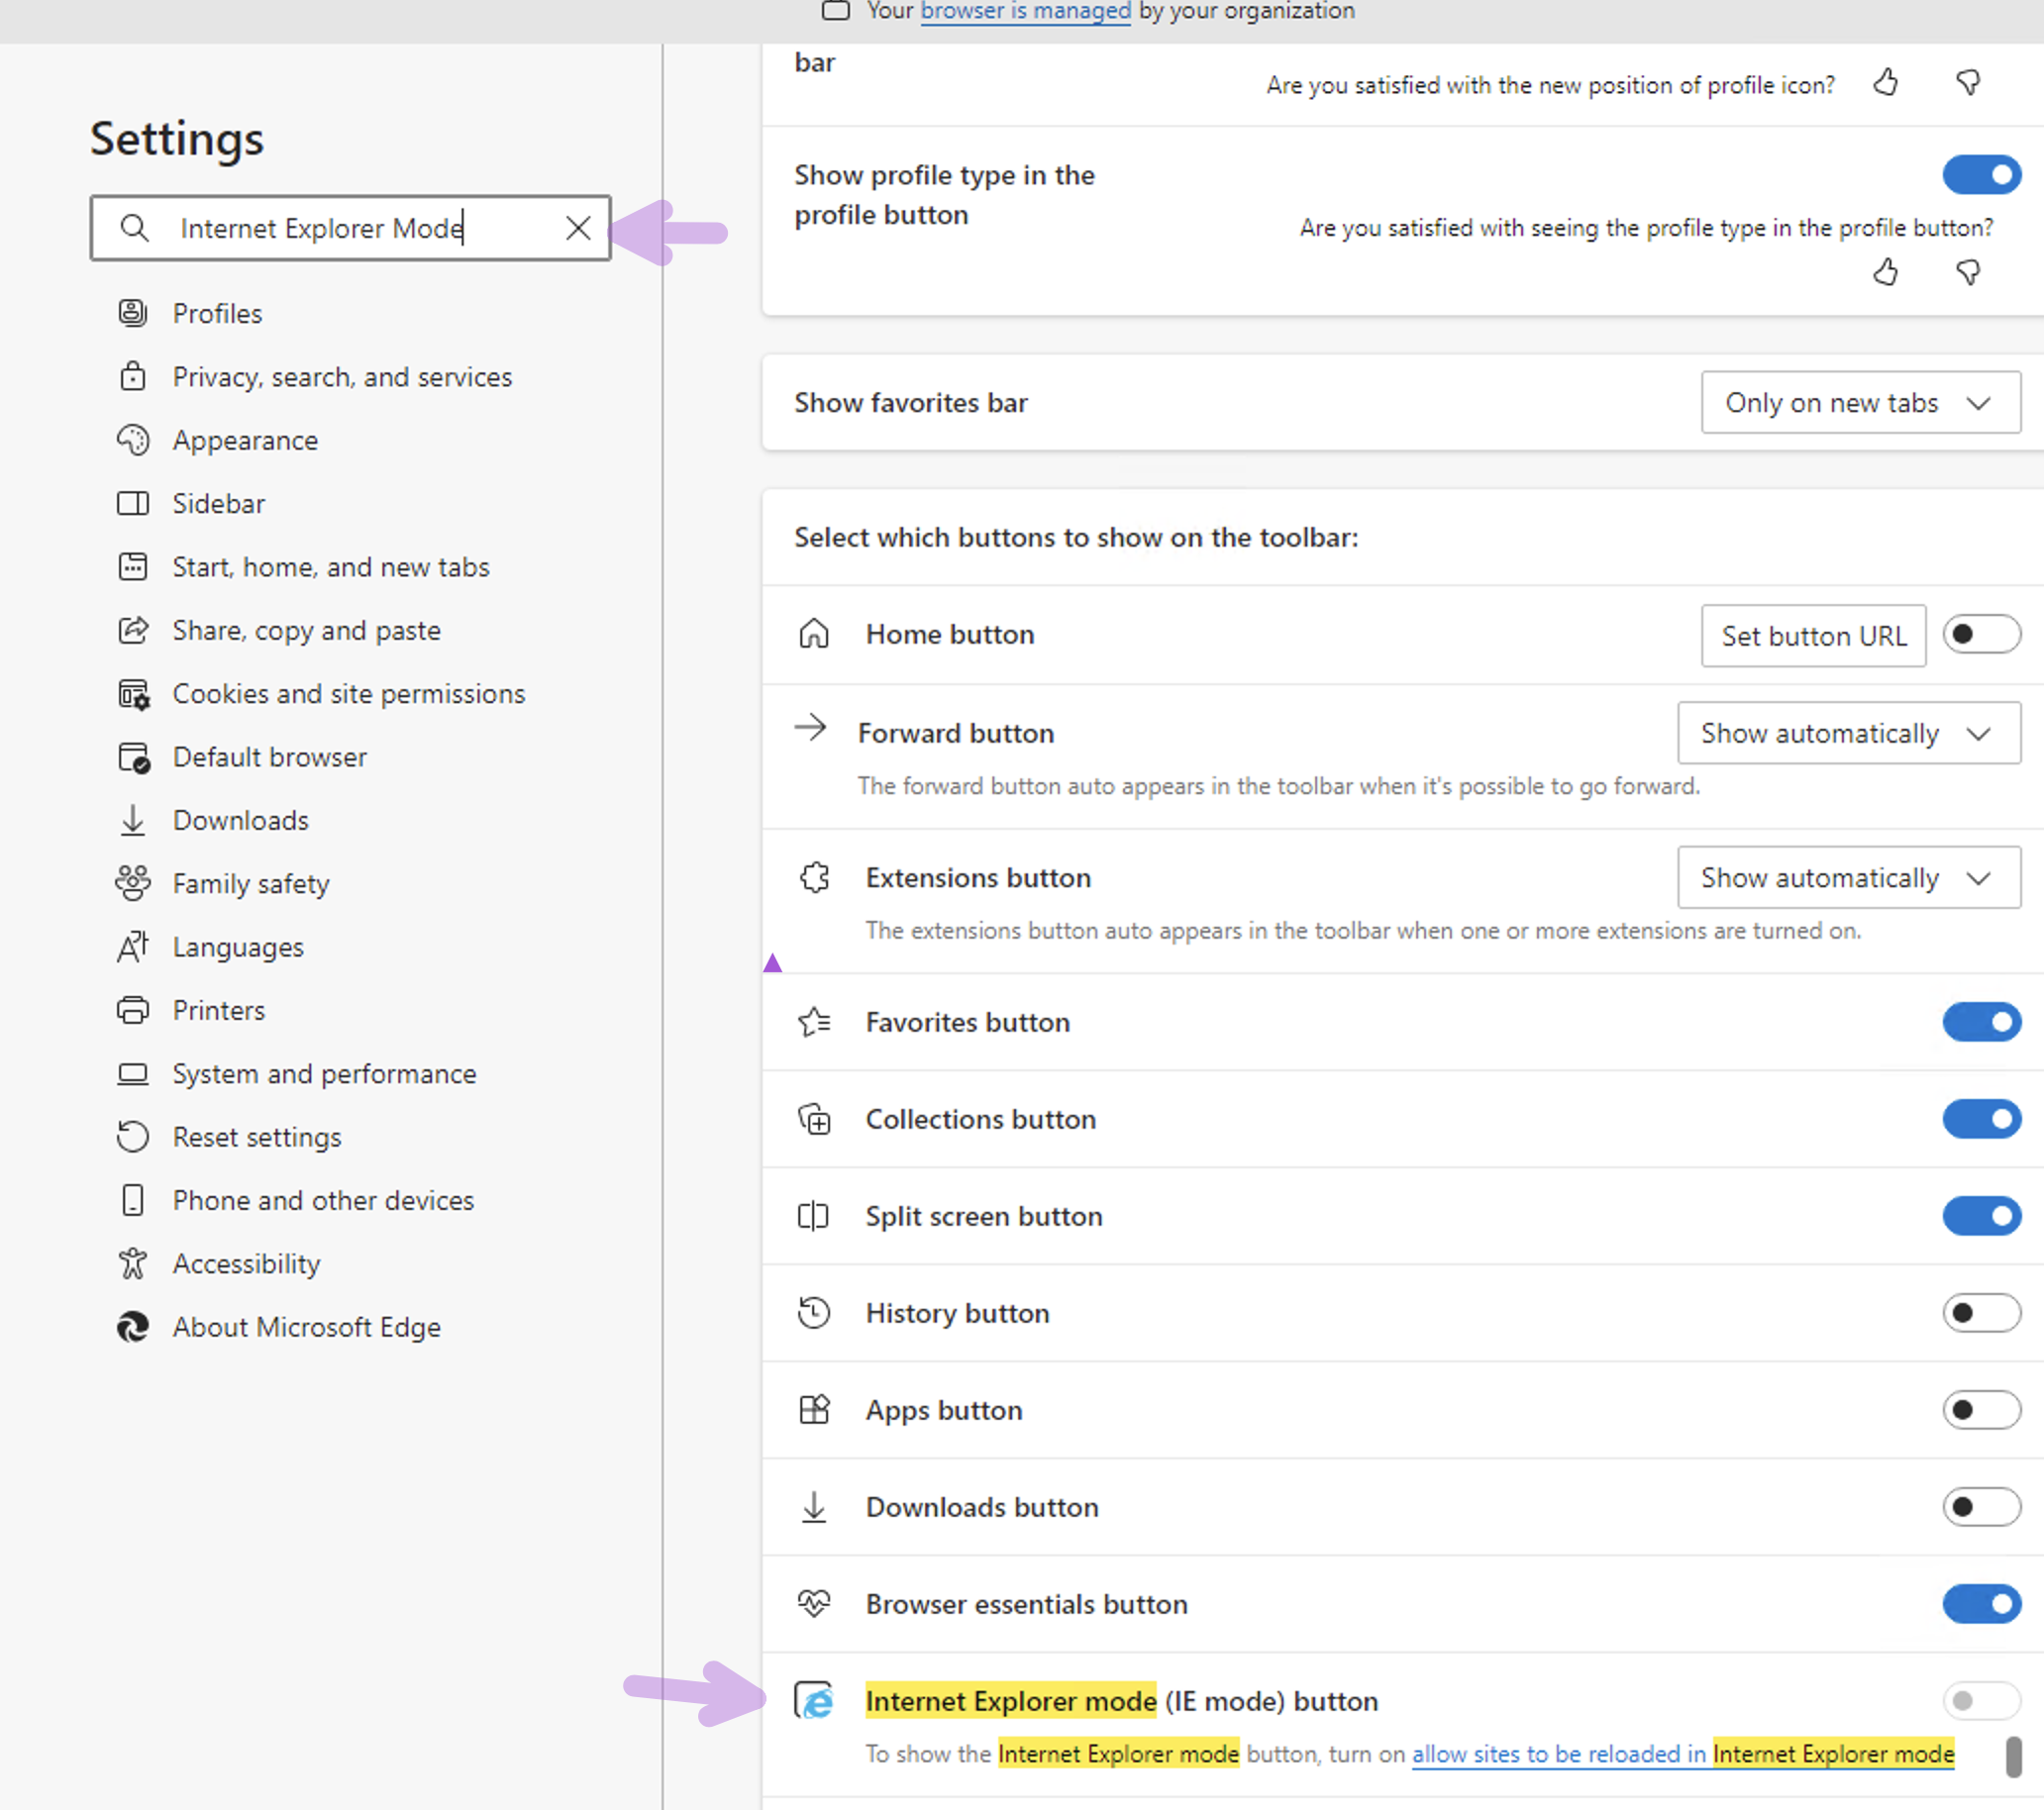This screenshot has height=1810, width=2044.
Task: Click the Apps grid icon
Action: [x=814, y=1410]
